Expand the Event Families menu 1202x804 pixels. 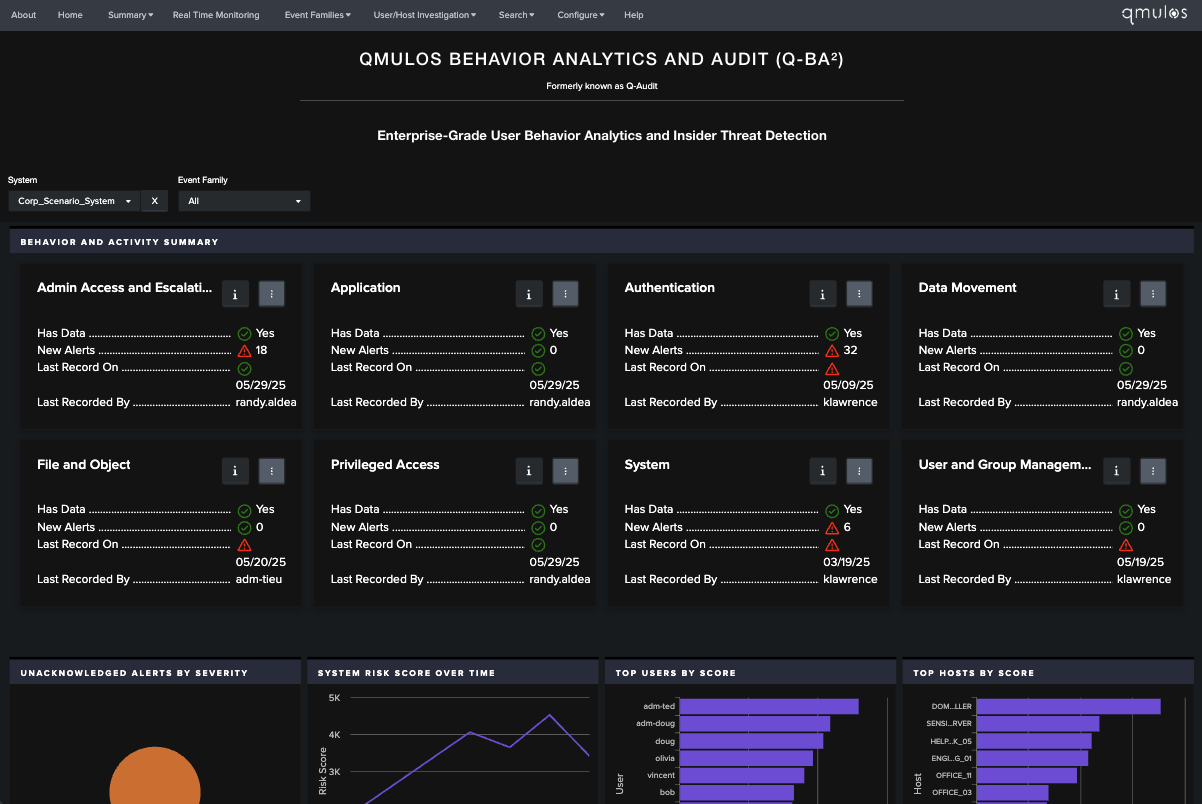click(x=318, y=15)
